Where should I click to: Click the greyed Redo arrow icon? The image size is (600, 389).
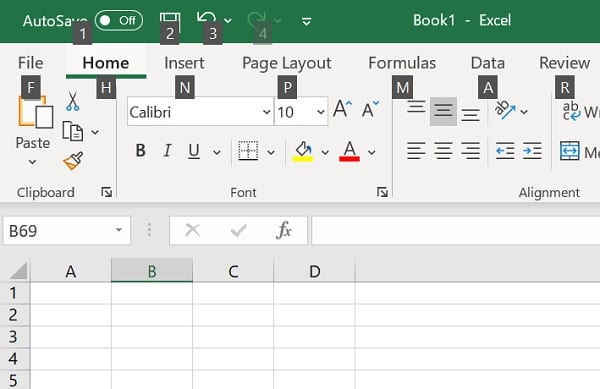(257, 20)
